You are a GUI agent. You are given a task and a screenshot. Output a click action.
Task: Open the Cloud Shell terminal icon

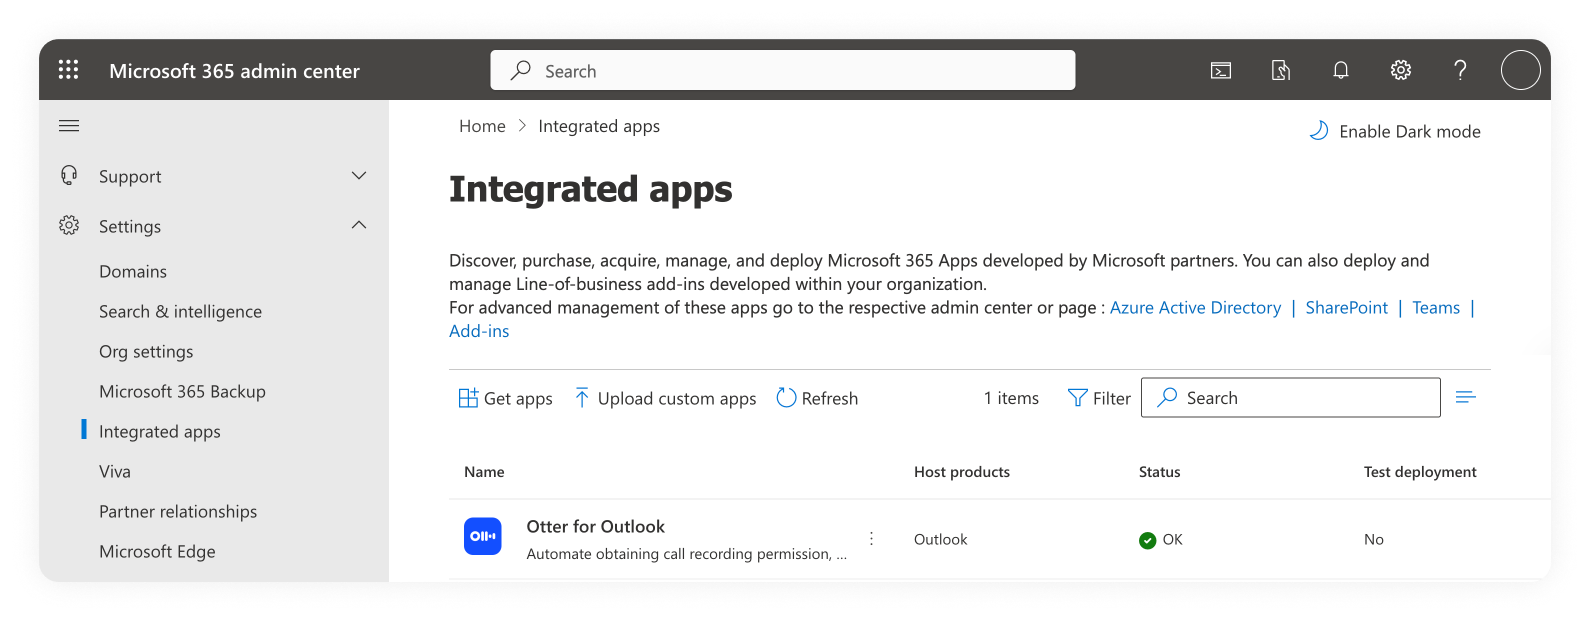click(x=1221, y=70)
